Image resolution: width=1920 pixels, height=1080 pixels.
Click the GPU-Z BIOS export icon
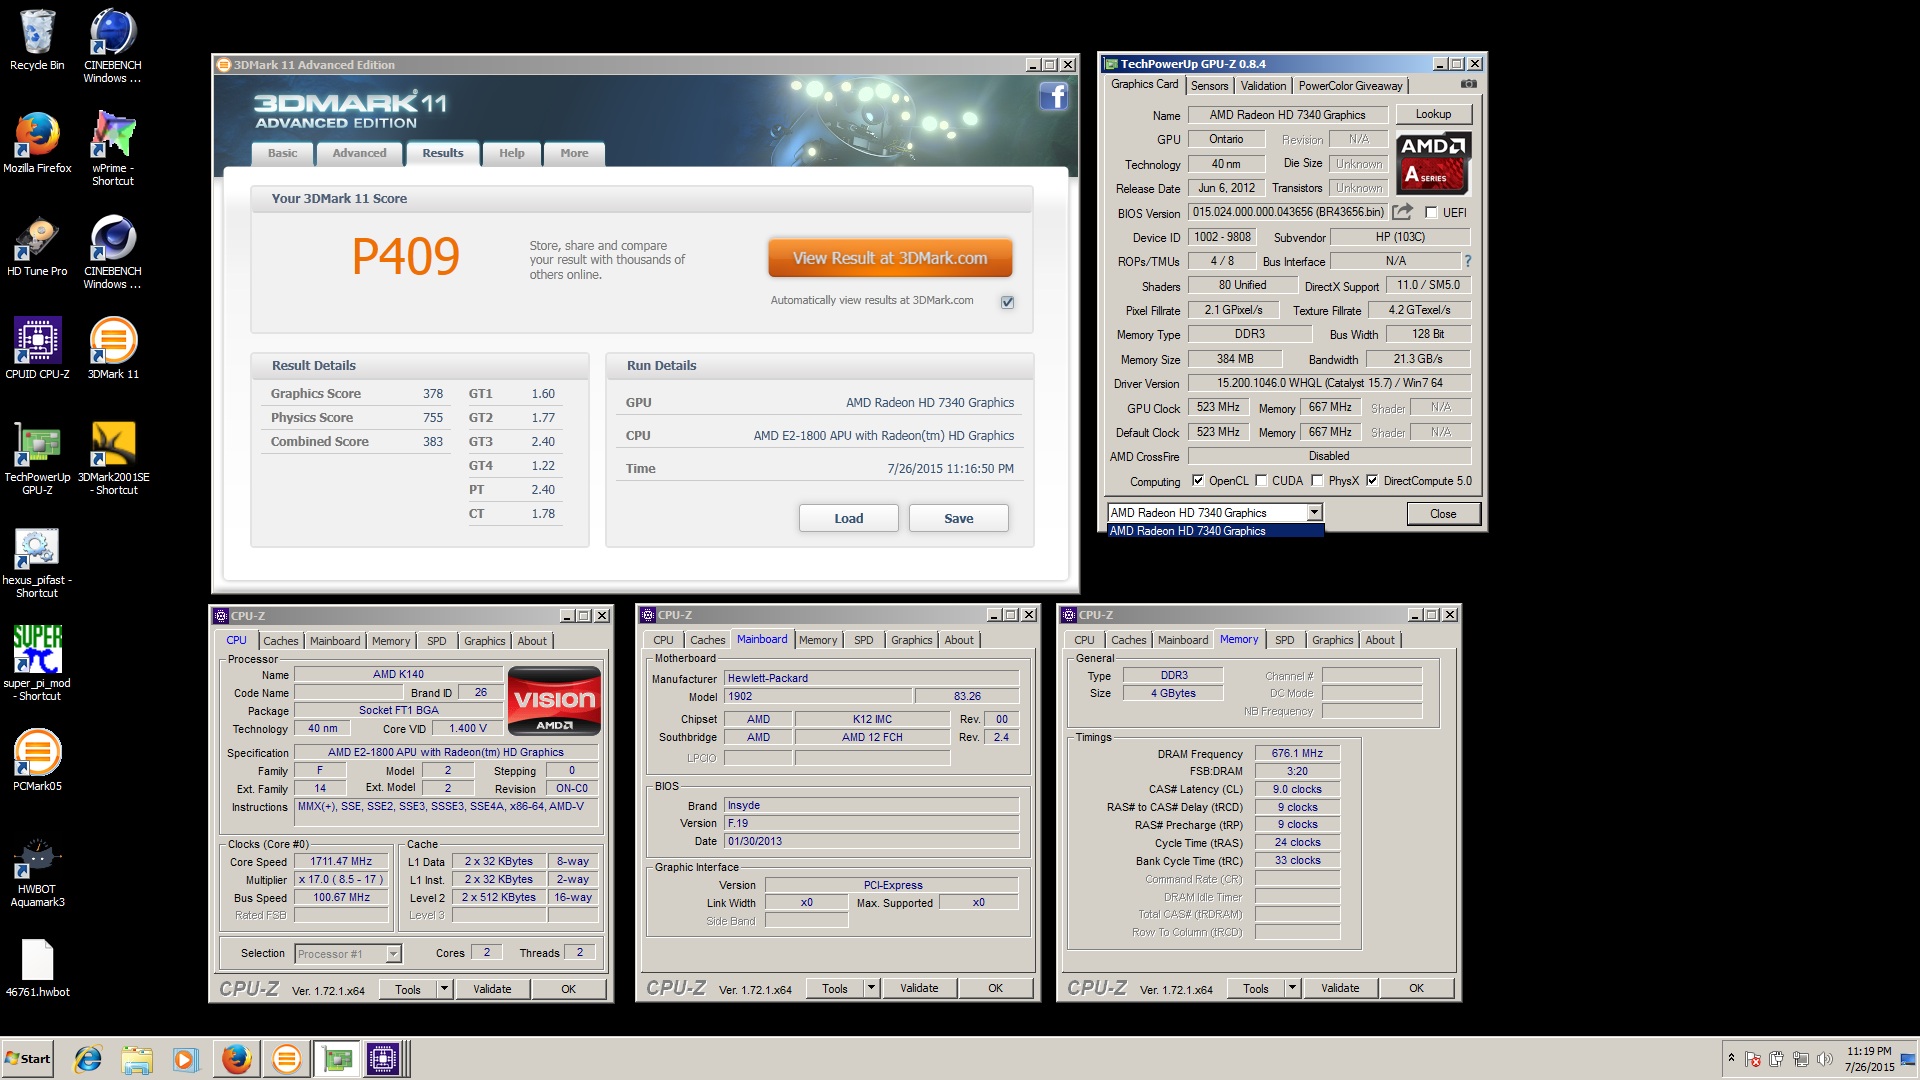pyautogui.click(x=1403, y=212)
